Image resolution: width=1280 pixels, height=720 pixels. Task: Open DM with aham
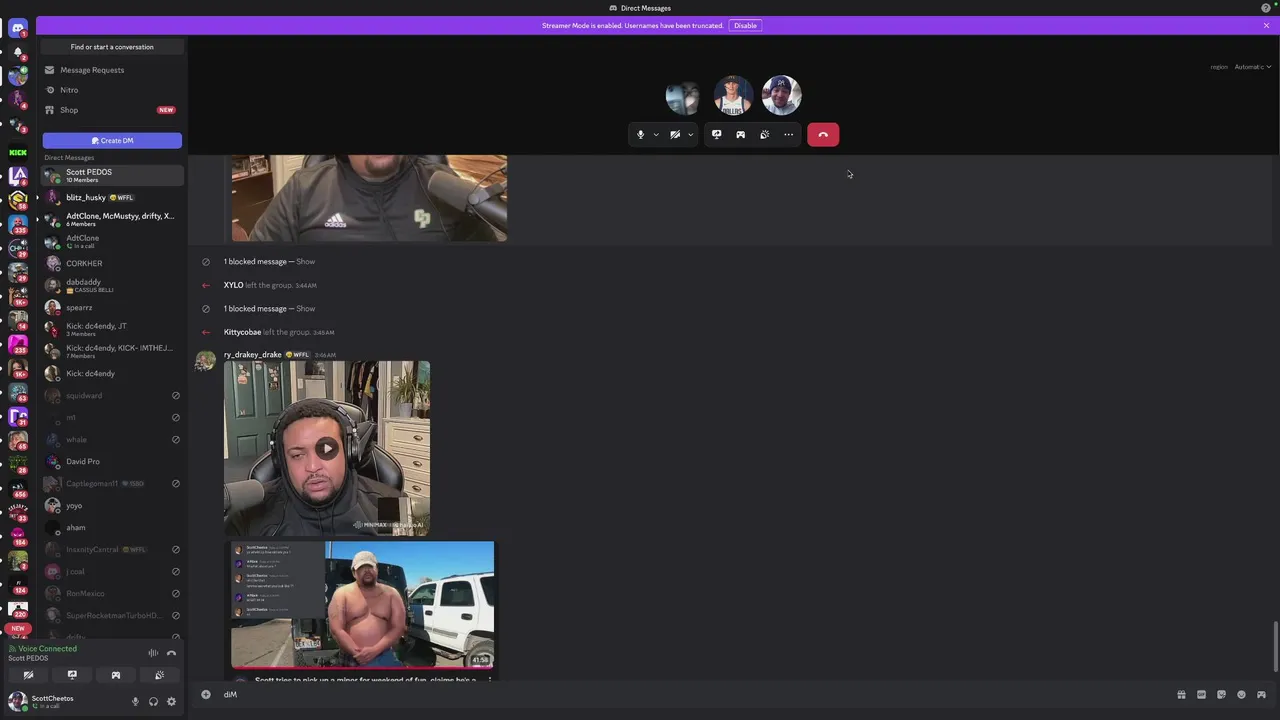coord(112,527)
